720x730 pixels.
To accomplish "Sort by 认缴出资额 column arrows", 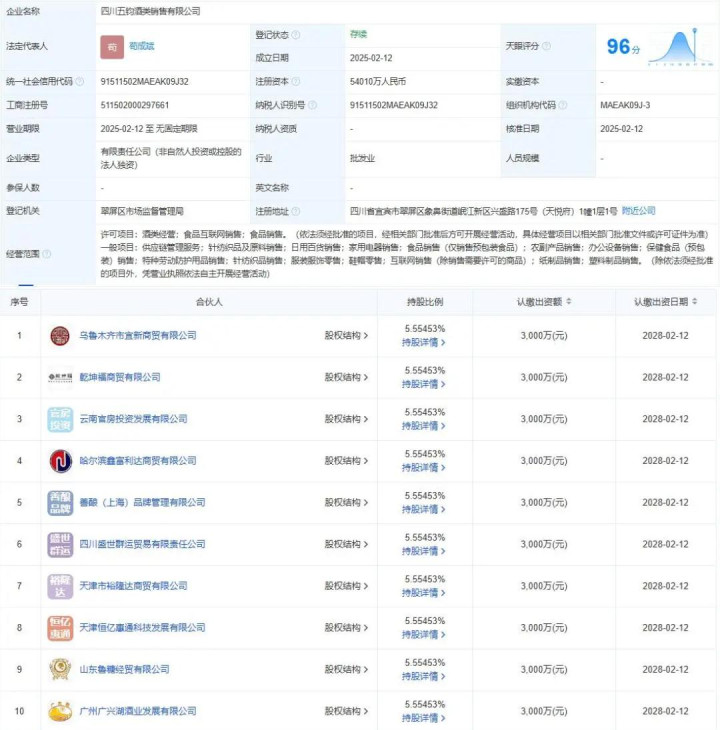I will click(569, 302).
